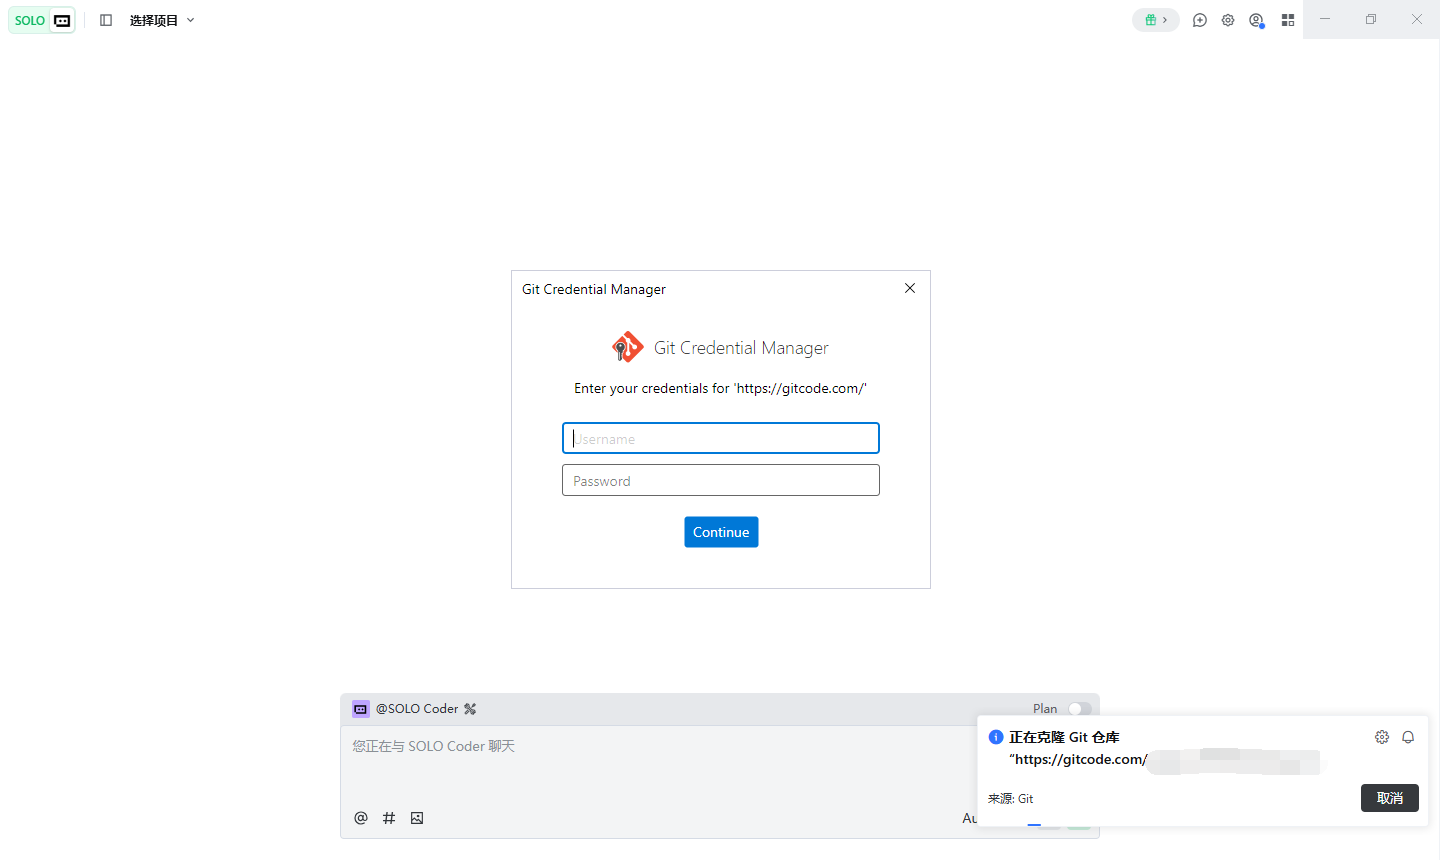Attach an image with the picture icon
Image resolution: width=1440 pixels, height=860 pixels.
click(x=417, y=818)
